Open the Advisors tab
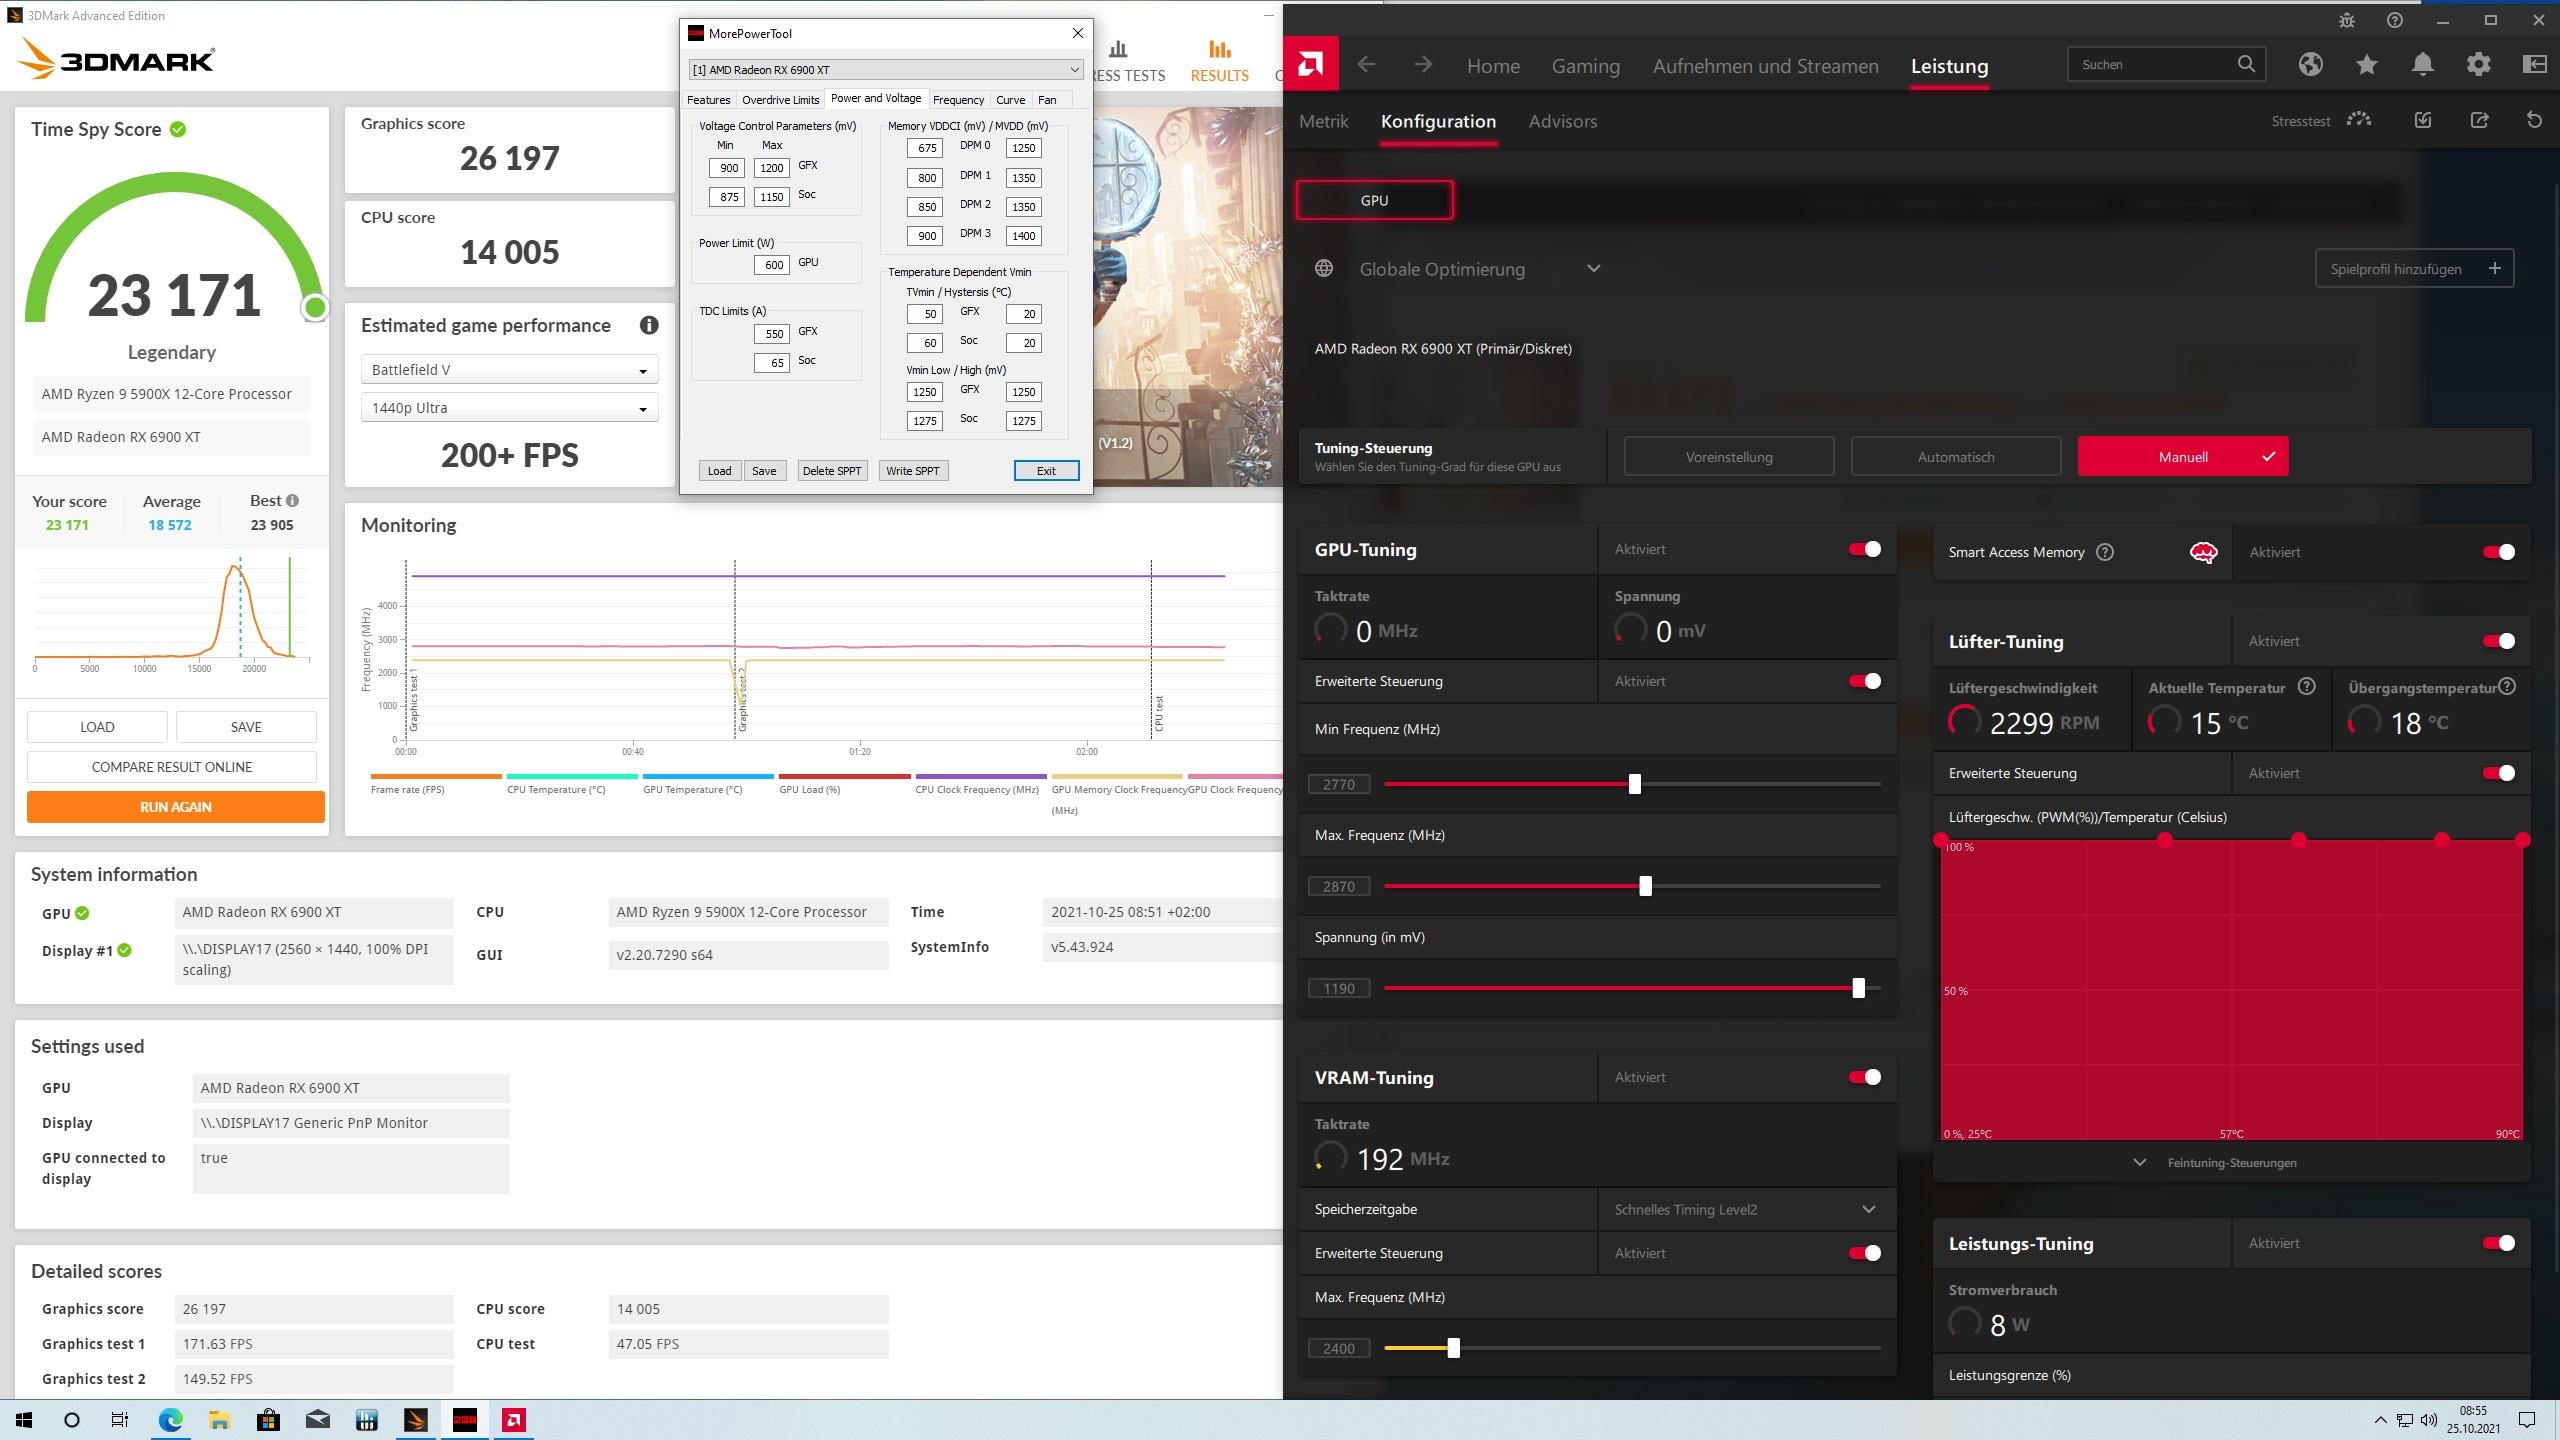This screenshot has width=2560, height=1440. (1562, 121)
